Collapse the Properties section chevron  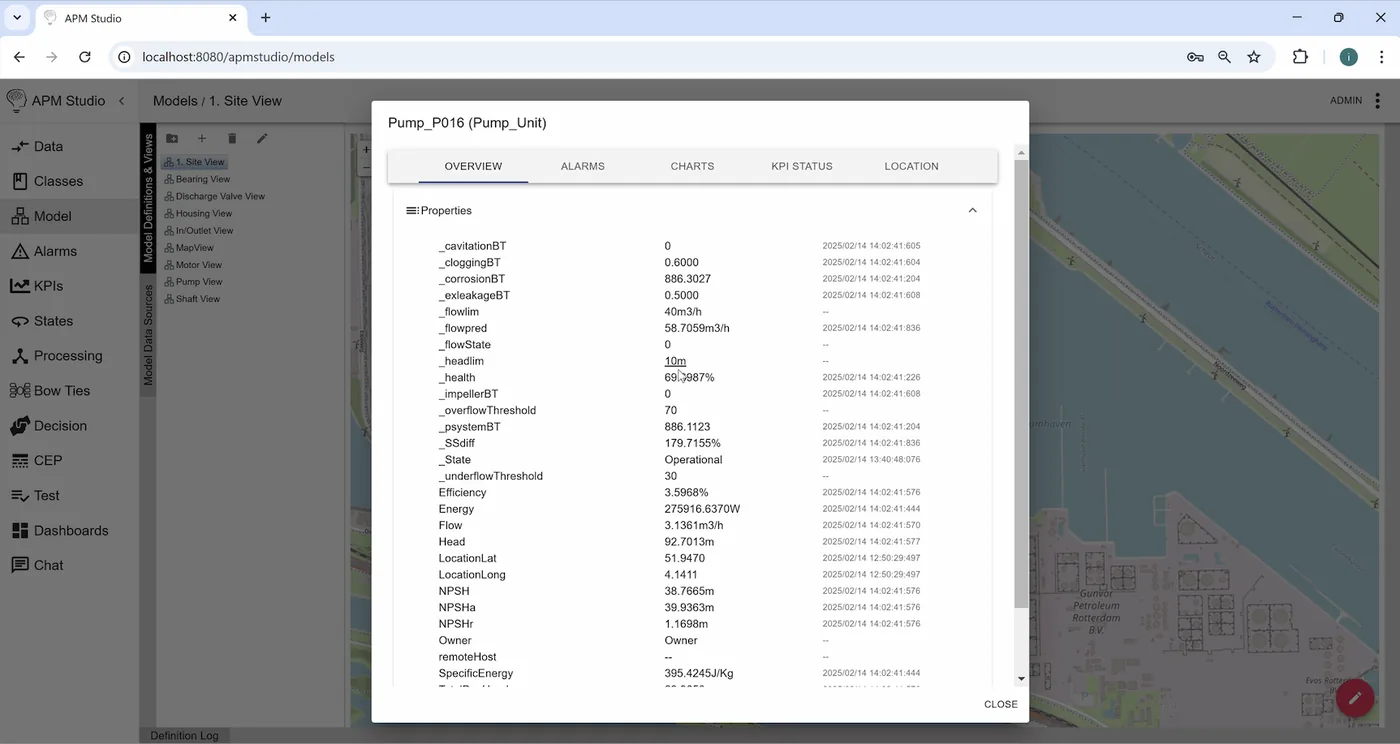point(972,211)
